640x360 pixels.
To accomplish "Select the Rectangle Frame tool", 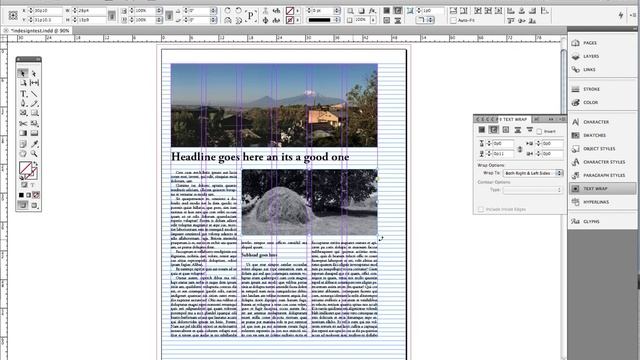I will 23,113.
